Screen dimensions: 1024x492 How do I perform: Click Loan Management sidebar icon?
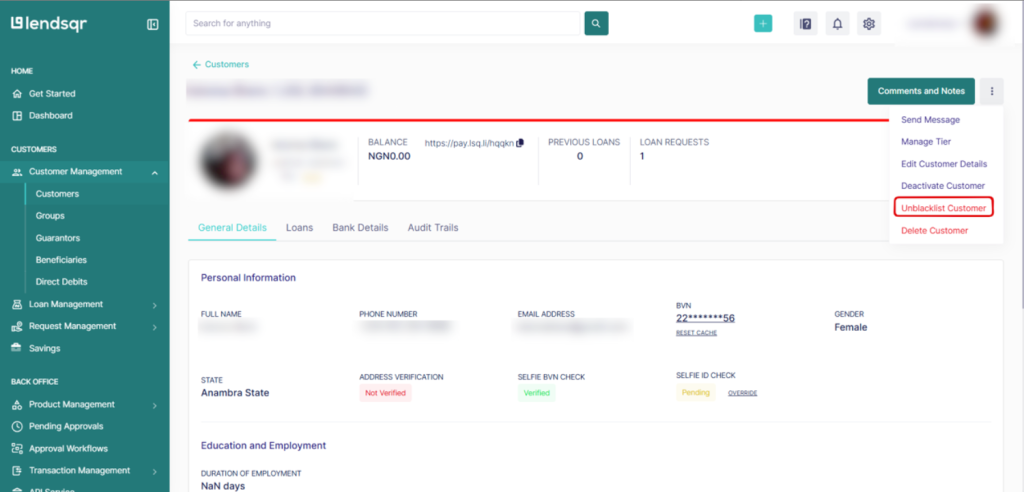click(18, 304)
